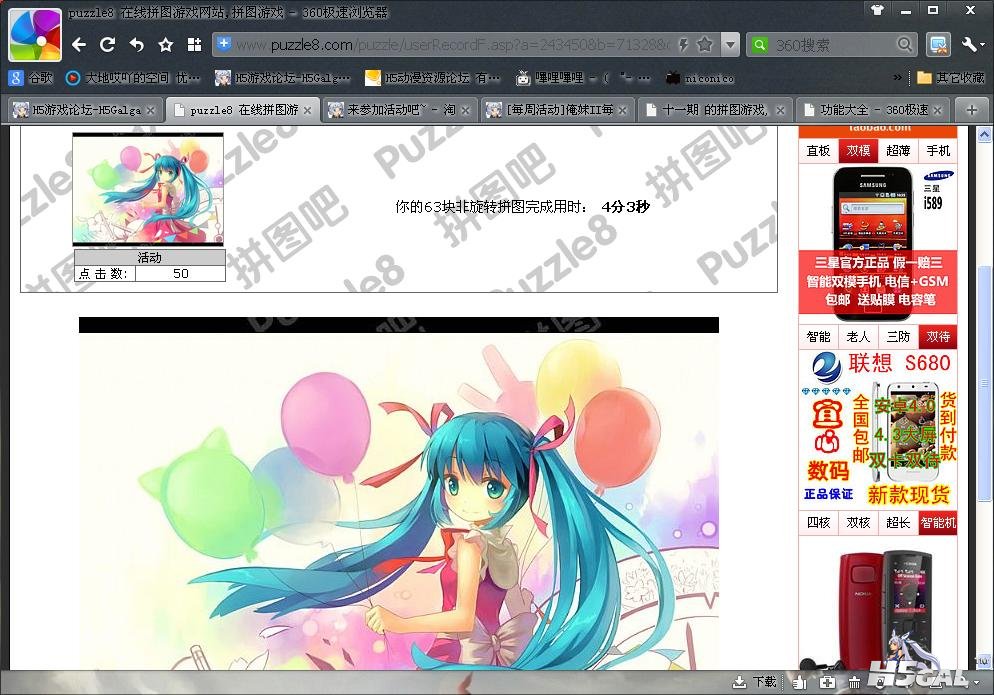Click the large completed Miku puzzle image
The image size is (994, 695).
pyautogui.click(x=399, y=493)
